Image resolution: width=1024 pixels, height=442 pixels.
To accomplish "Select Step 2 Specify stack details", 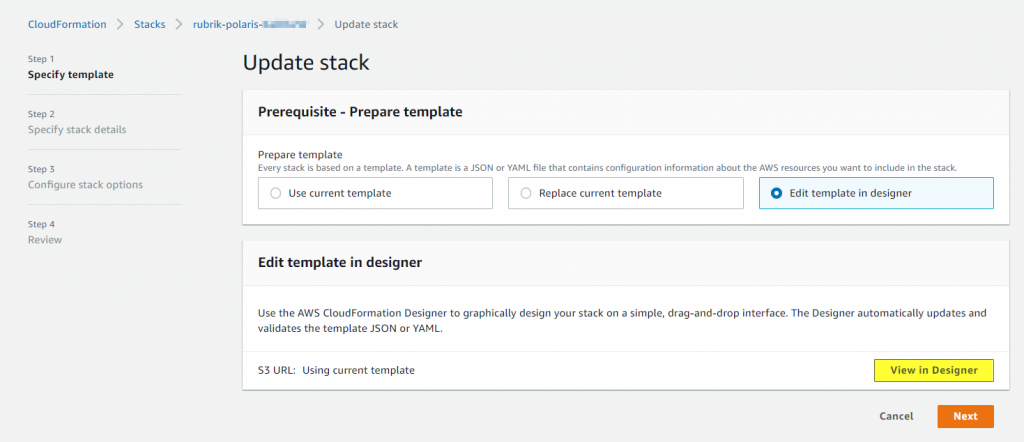I will point(77,122).
